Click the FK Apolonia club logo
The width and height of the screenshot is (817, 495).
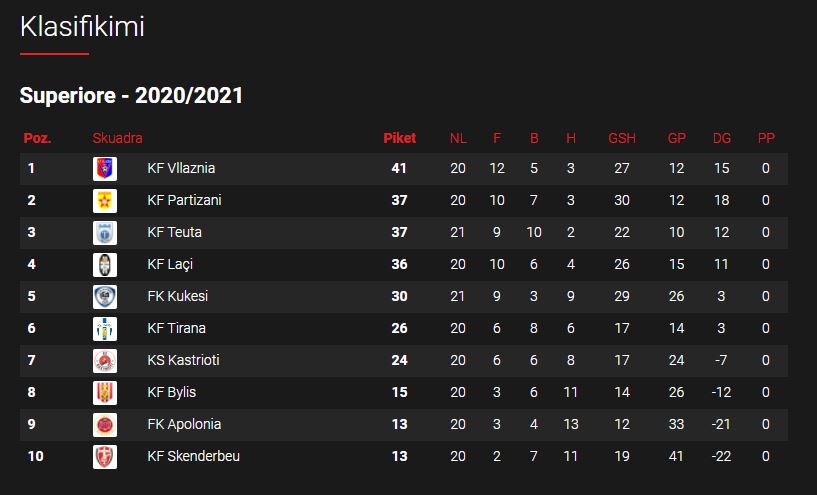105,425
